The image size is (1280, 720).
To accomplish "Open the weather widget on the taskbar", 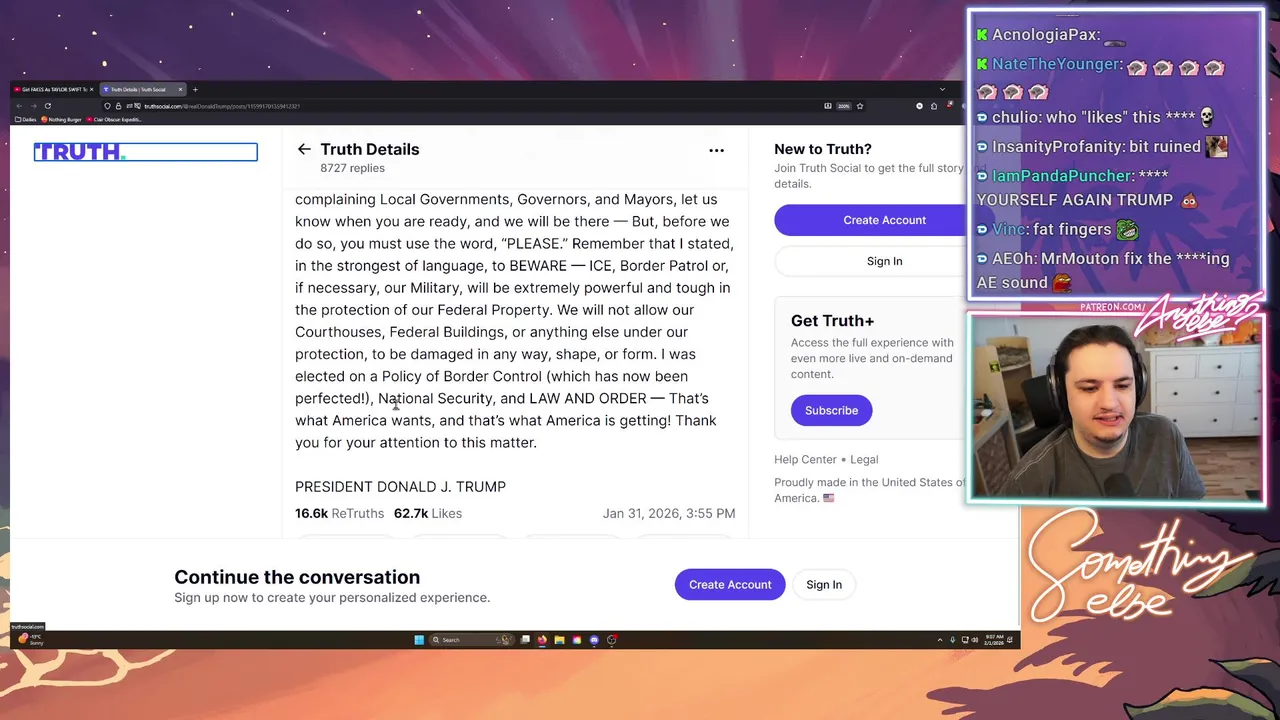I will (30, 638).
